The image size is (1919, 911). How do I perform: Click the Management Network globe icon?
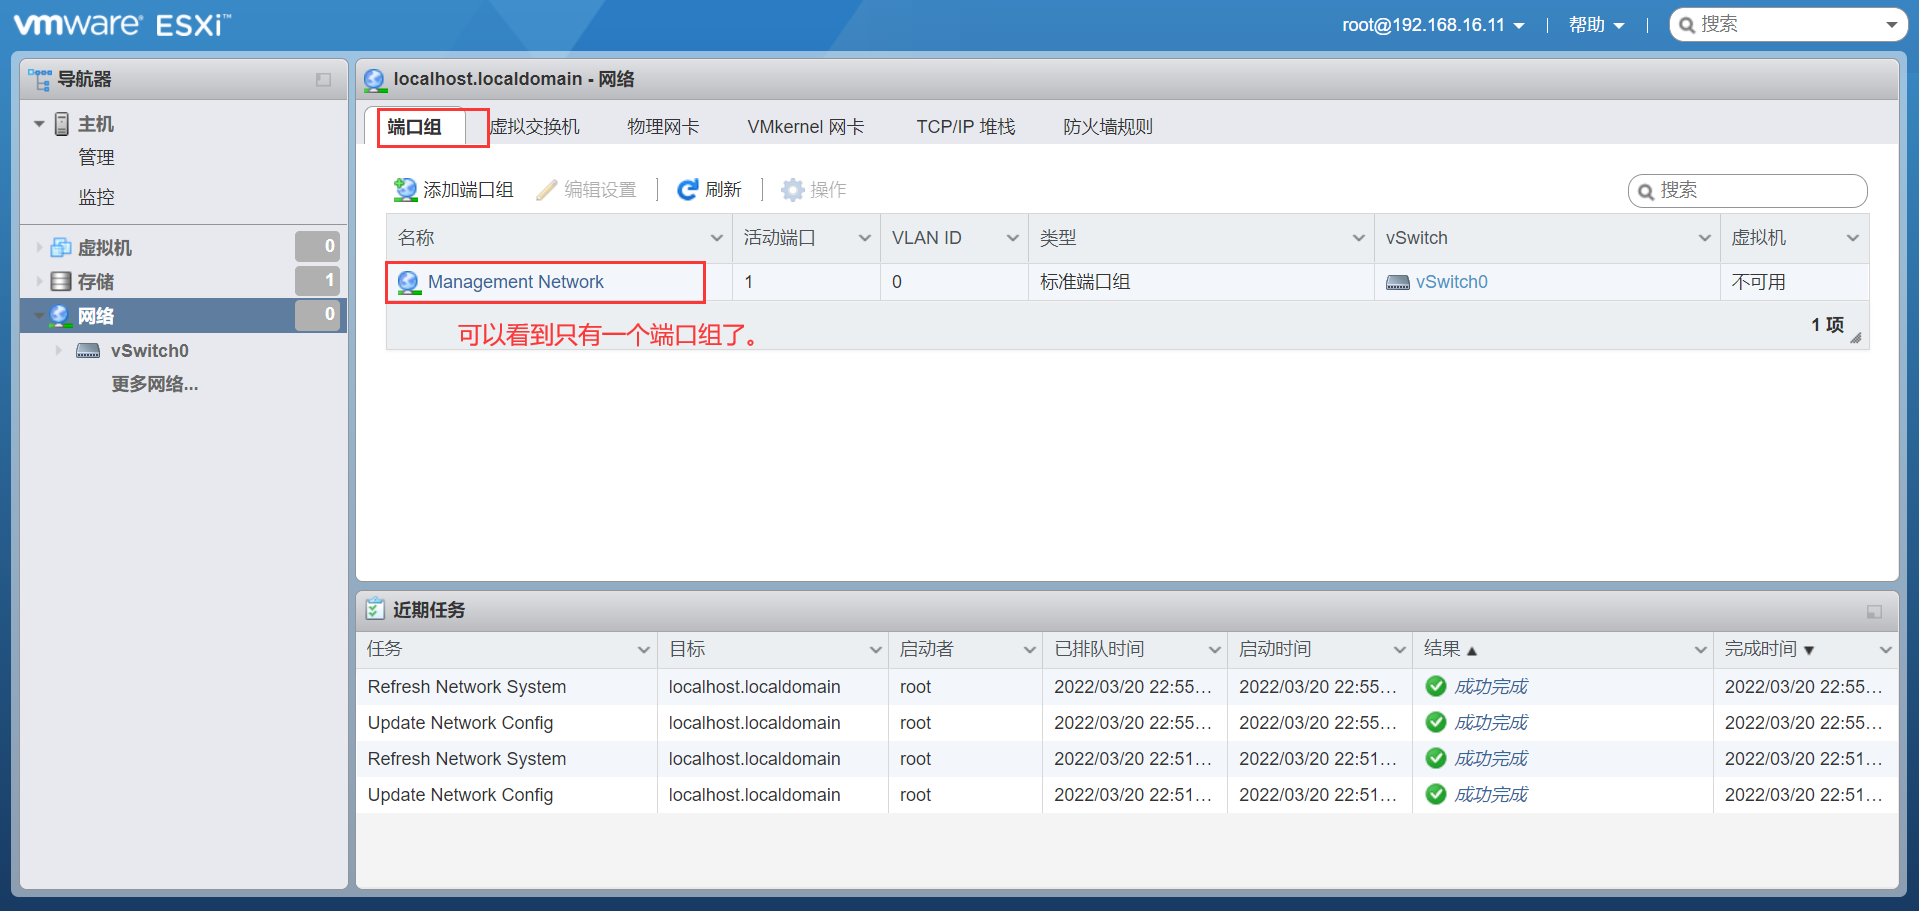click(x=407, y=282)
